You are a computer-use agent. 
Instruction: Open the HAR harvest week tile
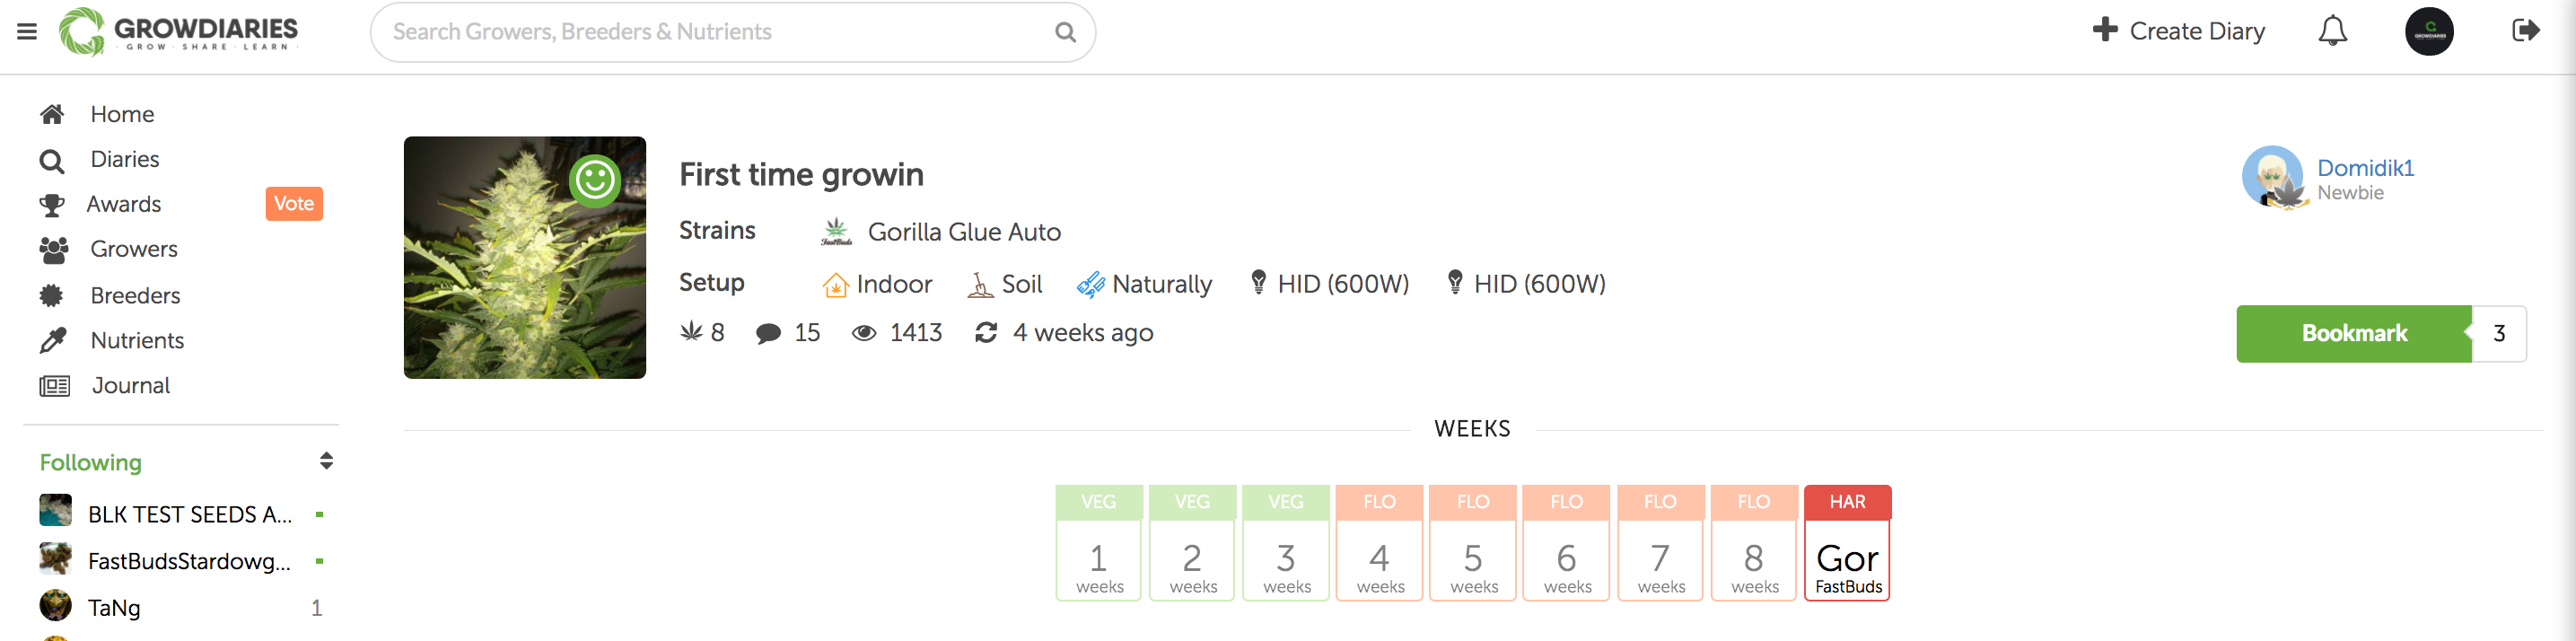tap(1846, 543)
